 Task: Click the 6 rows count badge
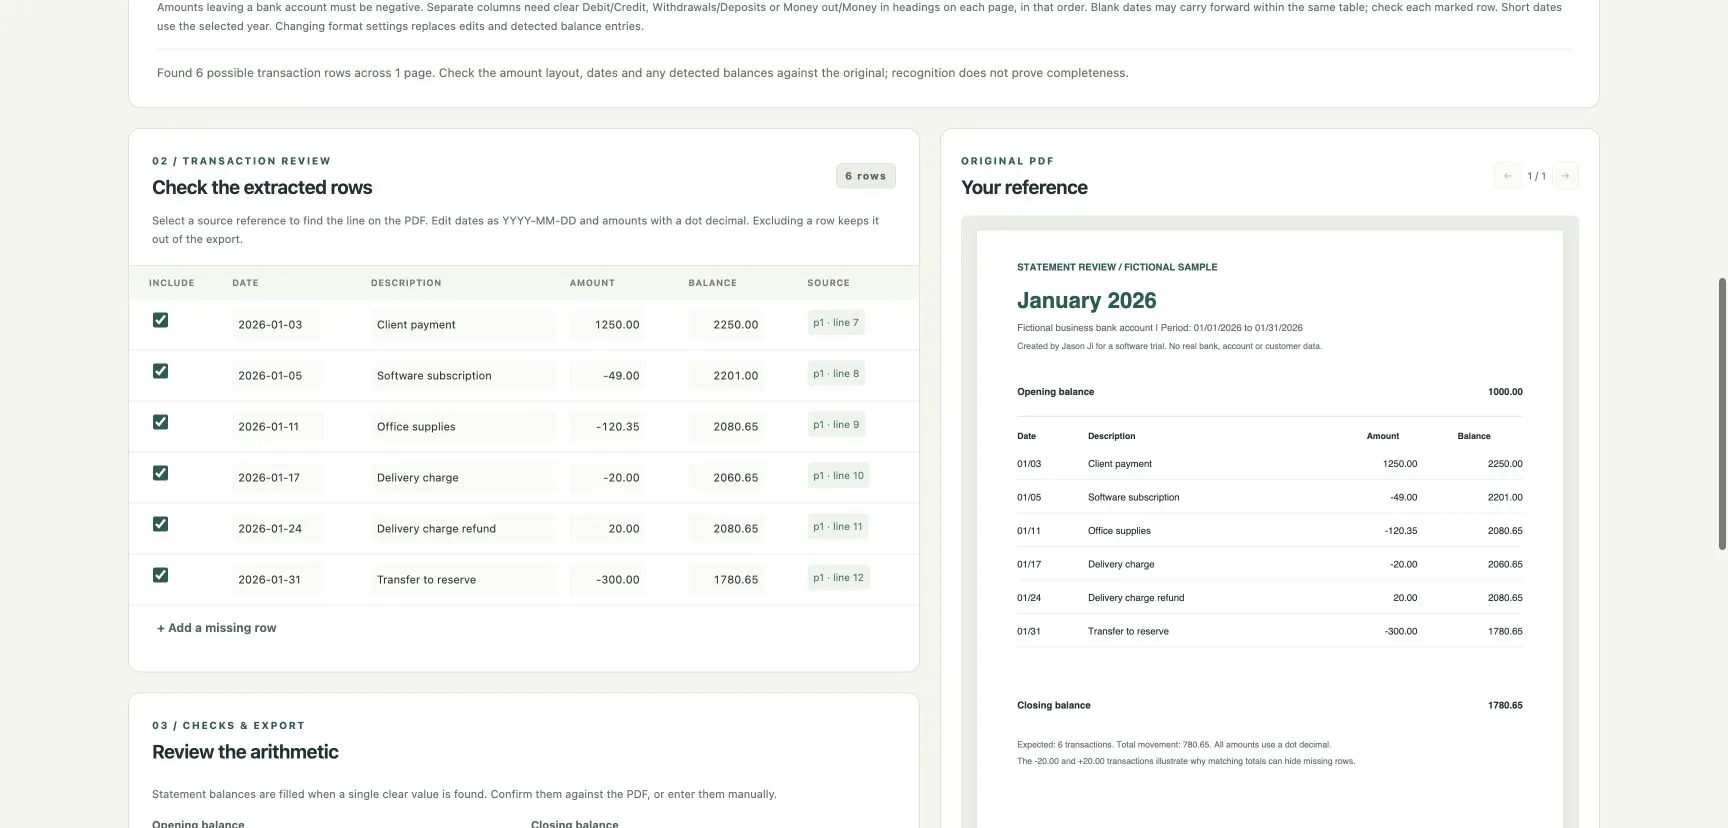(x=866, y=176)
